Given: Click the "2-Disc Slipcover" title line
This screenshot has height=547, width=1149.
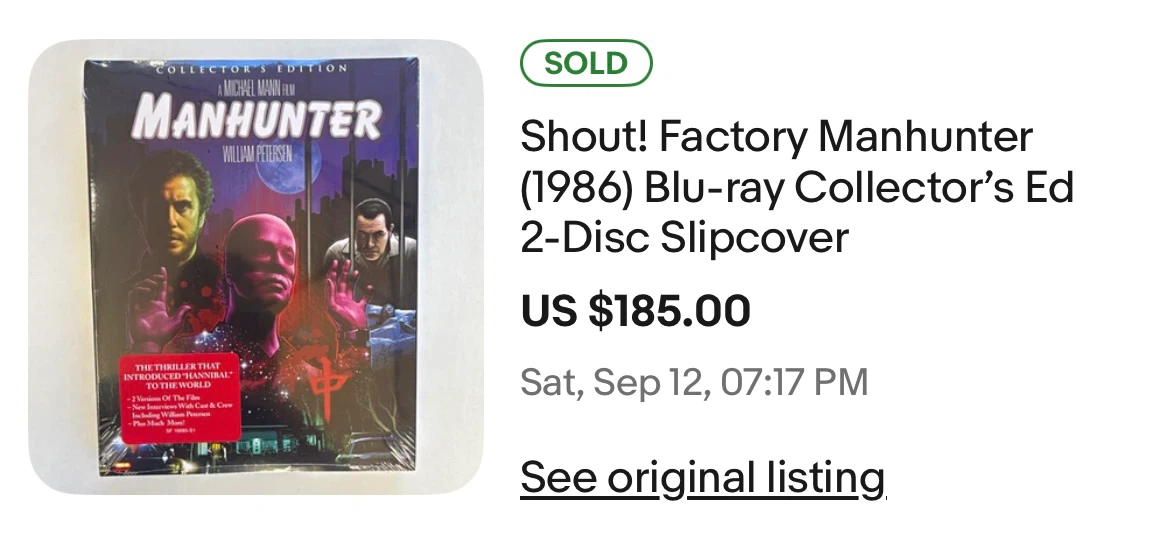Looking at the screenshot, I should pos(684,238).
